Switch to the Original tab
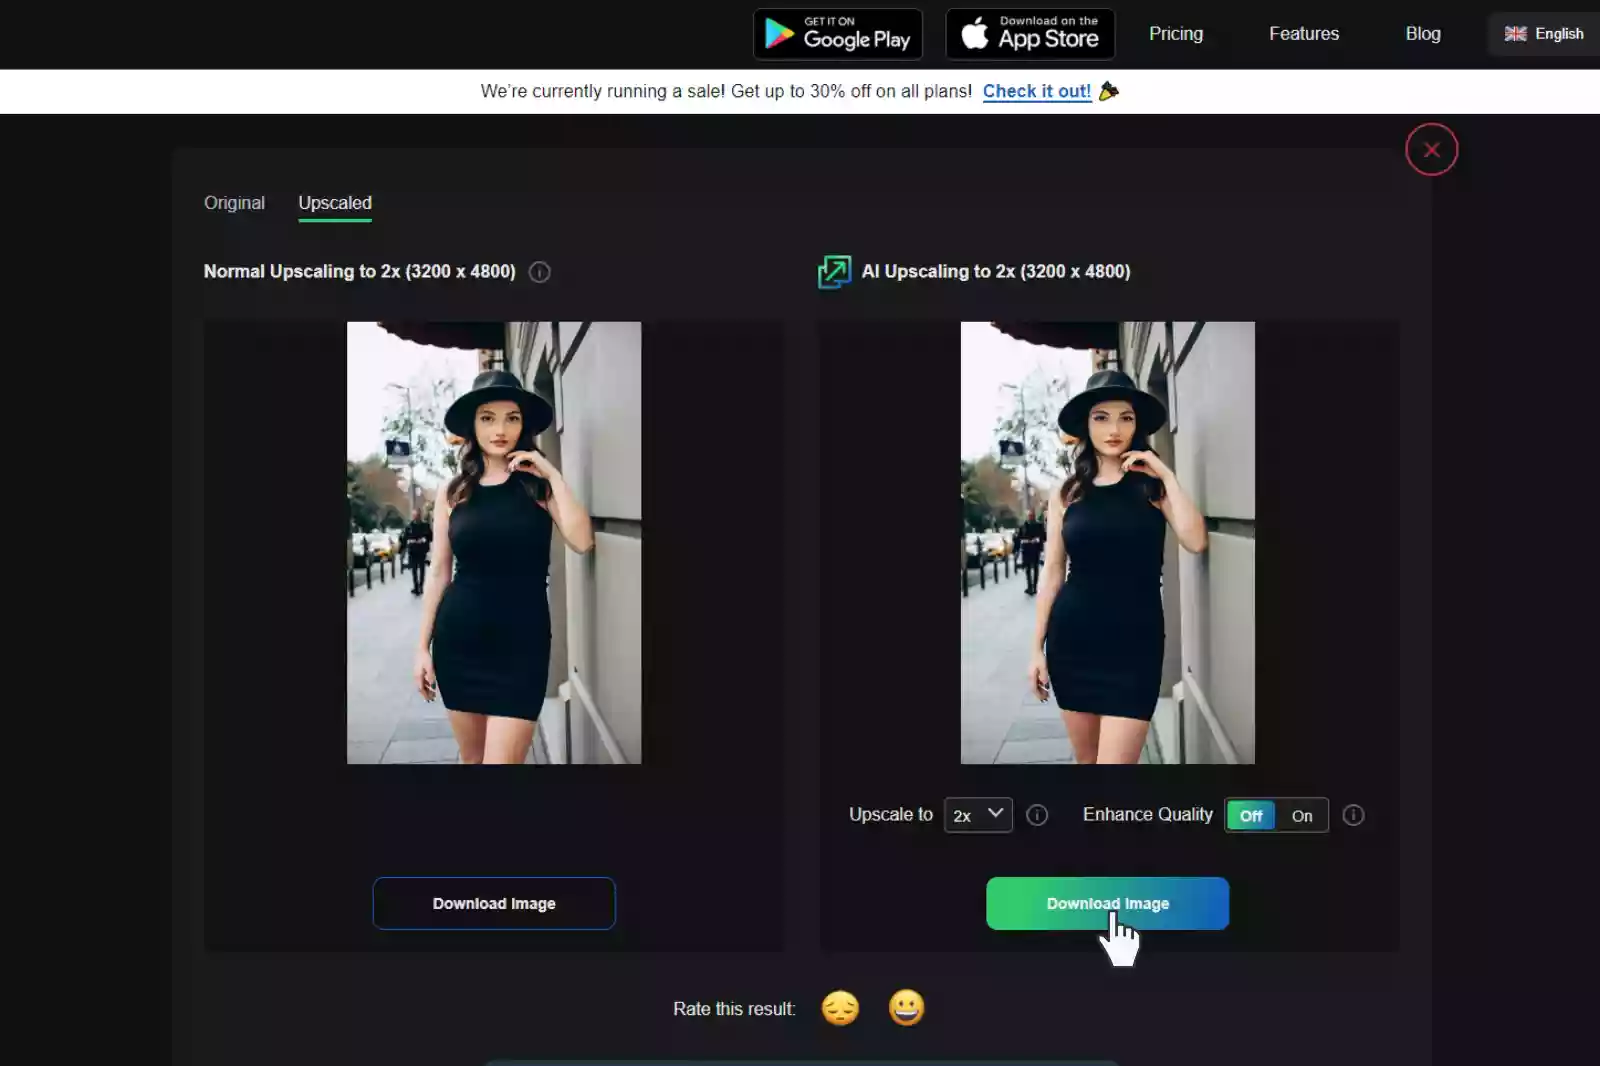 point(234,203)
